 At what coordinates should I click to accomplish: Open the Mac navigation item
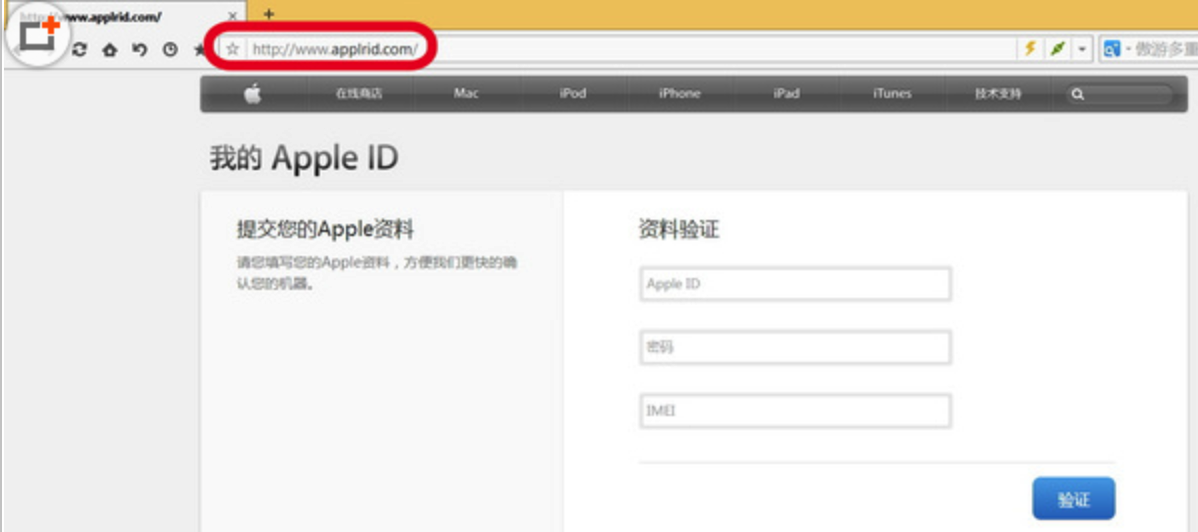click(466, 94)
